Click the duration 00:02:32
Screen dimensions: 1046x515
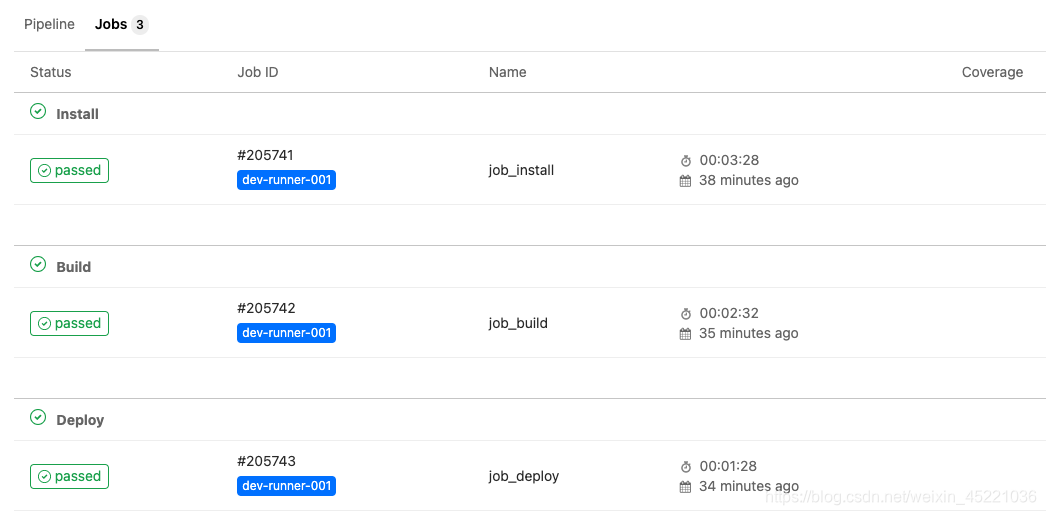point(729,313)
